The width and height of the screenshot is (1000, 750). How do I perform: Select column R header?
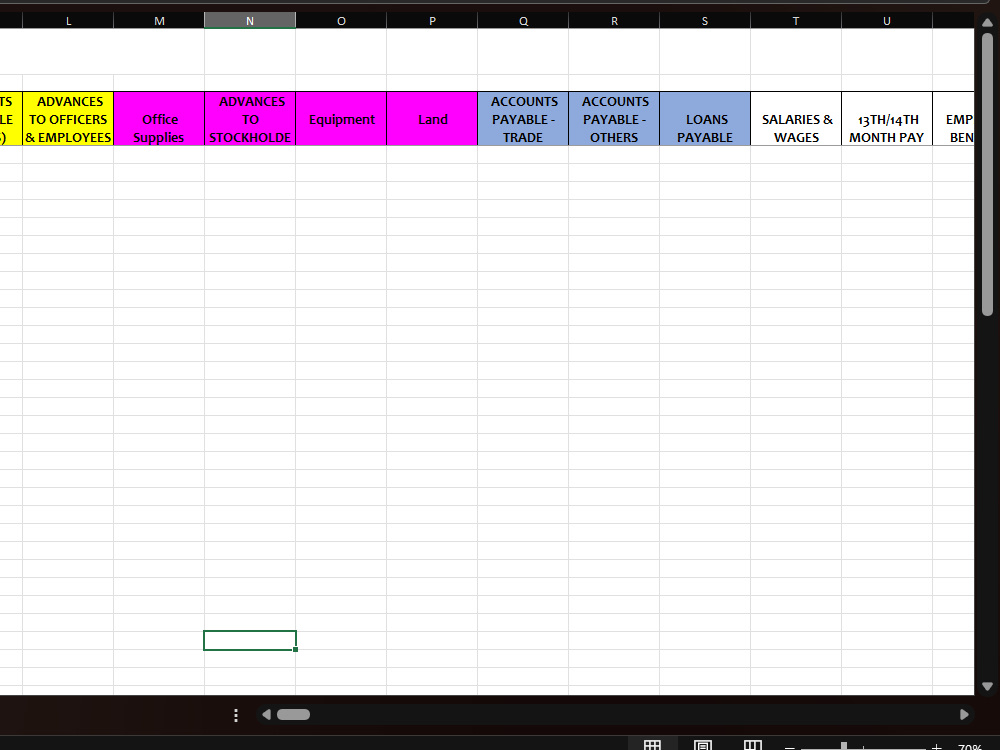click(x=614, y=21)
